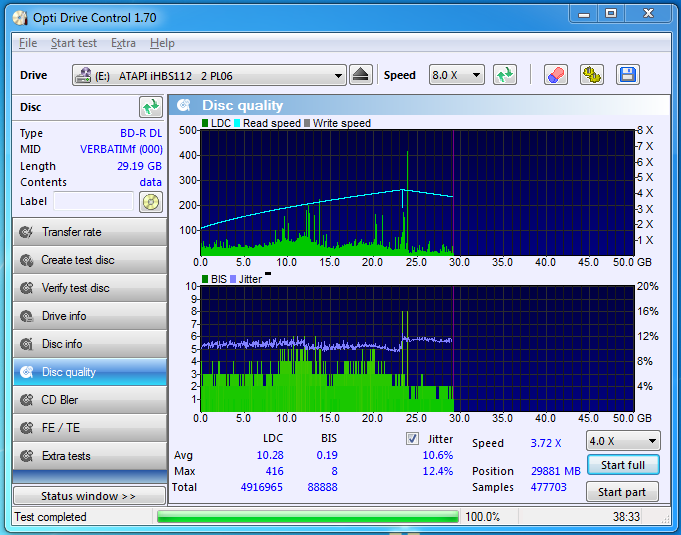Click the green BIS legend swatch
This screenshot has width=681, height=535.
click(205, 279)
